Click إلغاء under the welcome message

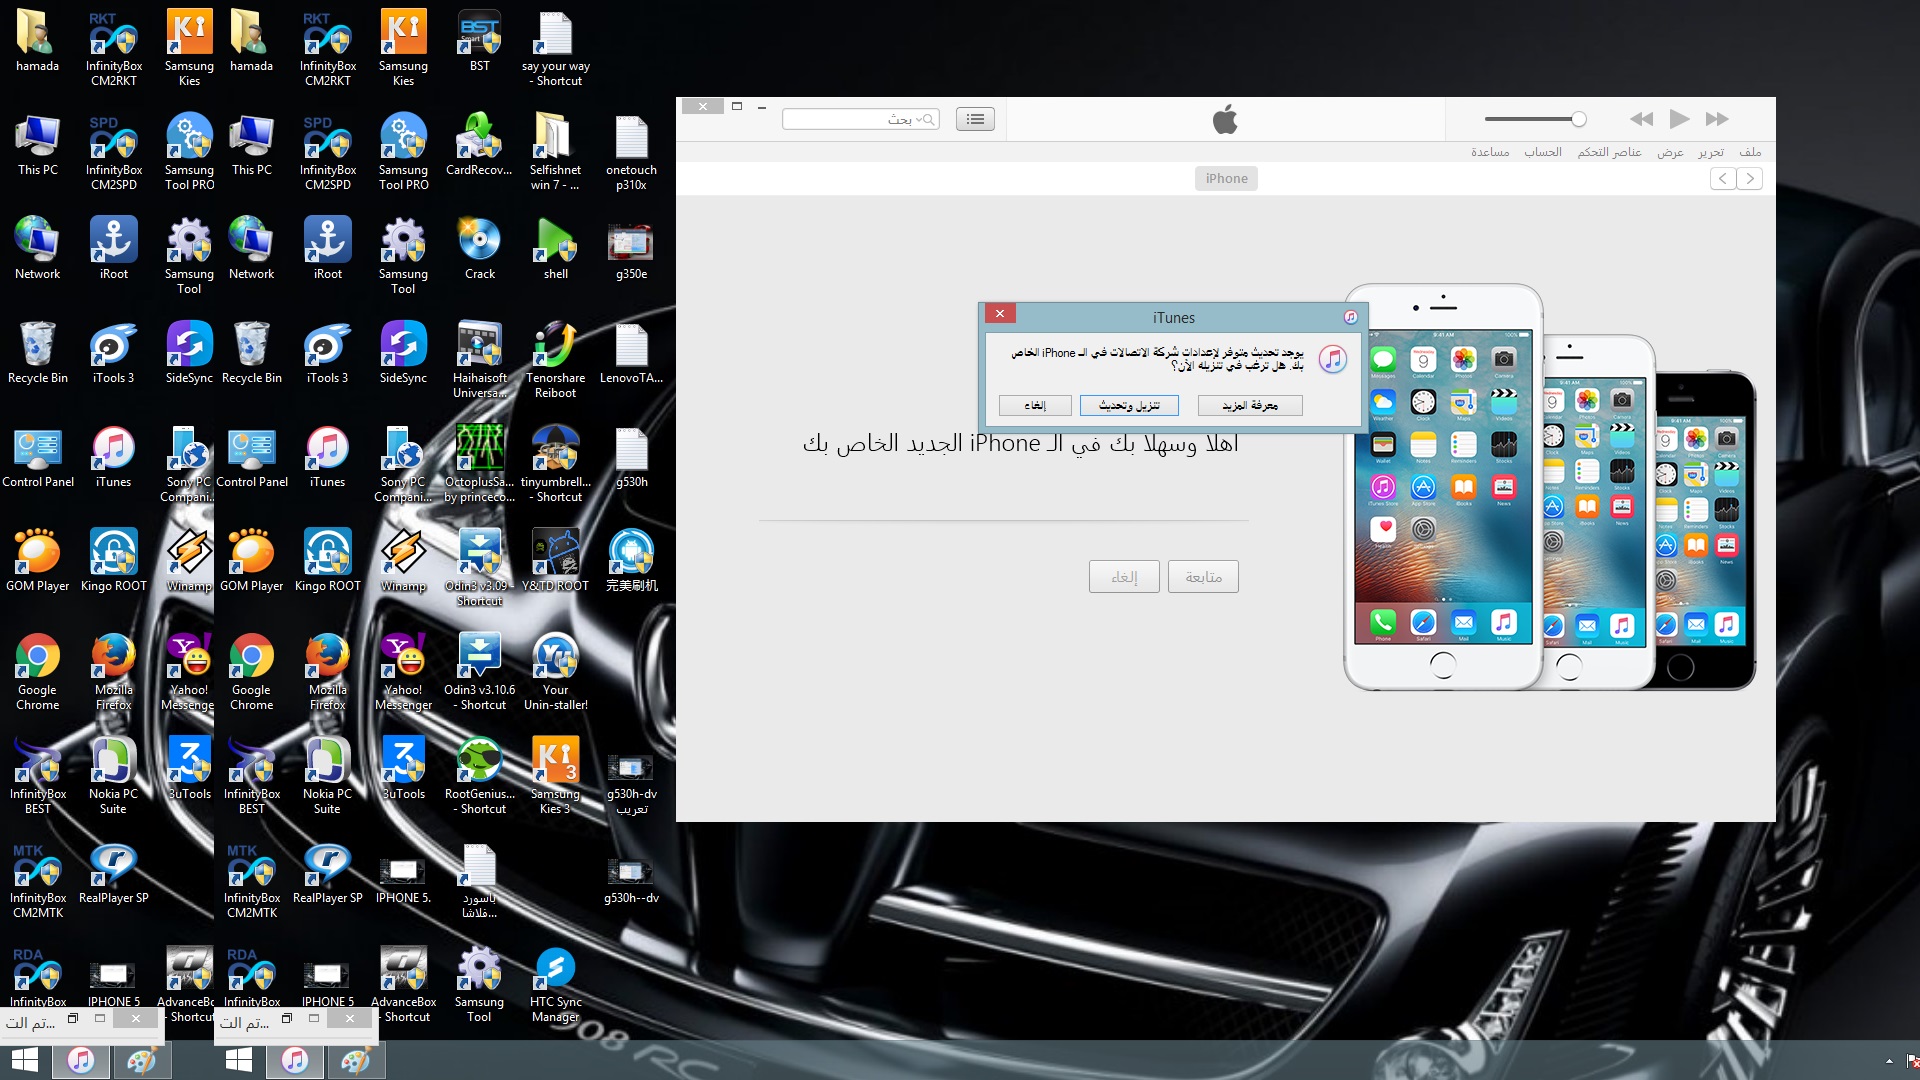[1124, 577]
